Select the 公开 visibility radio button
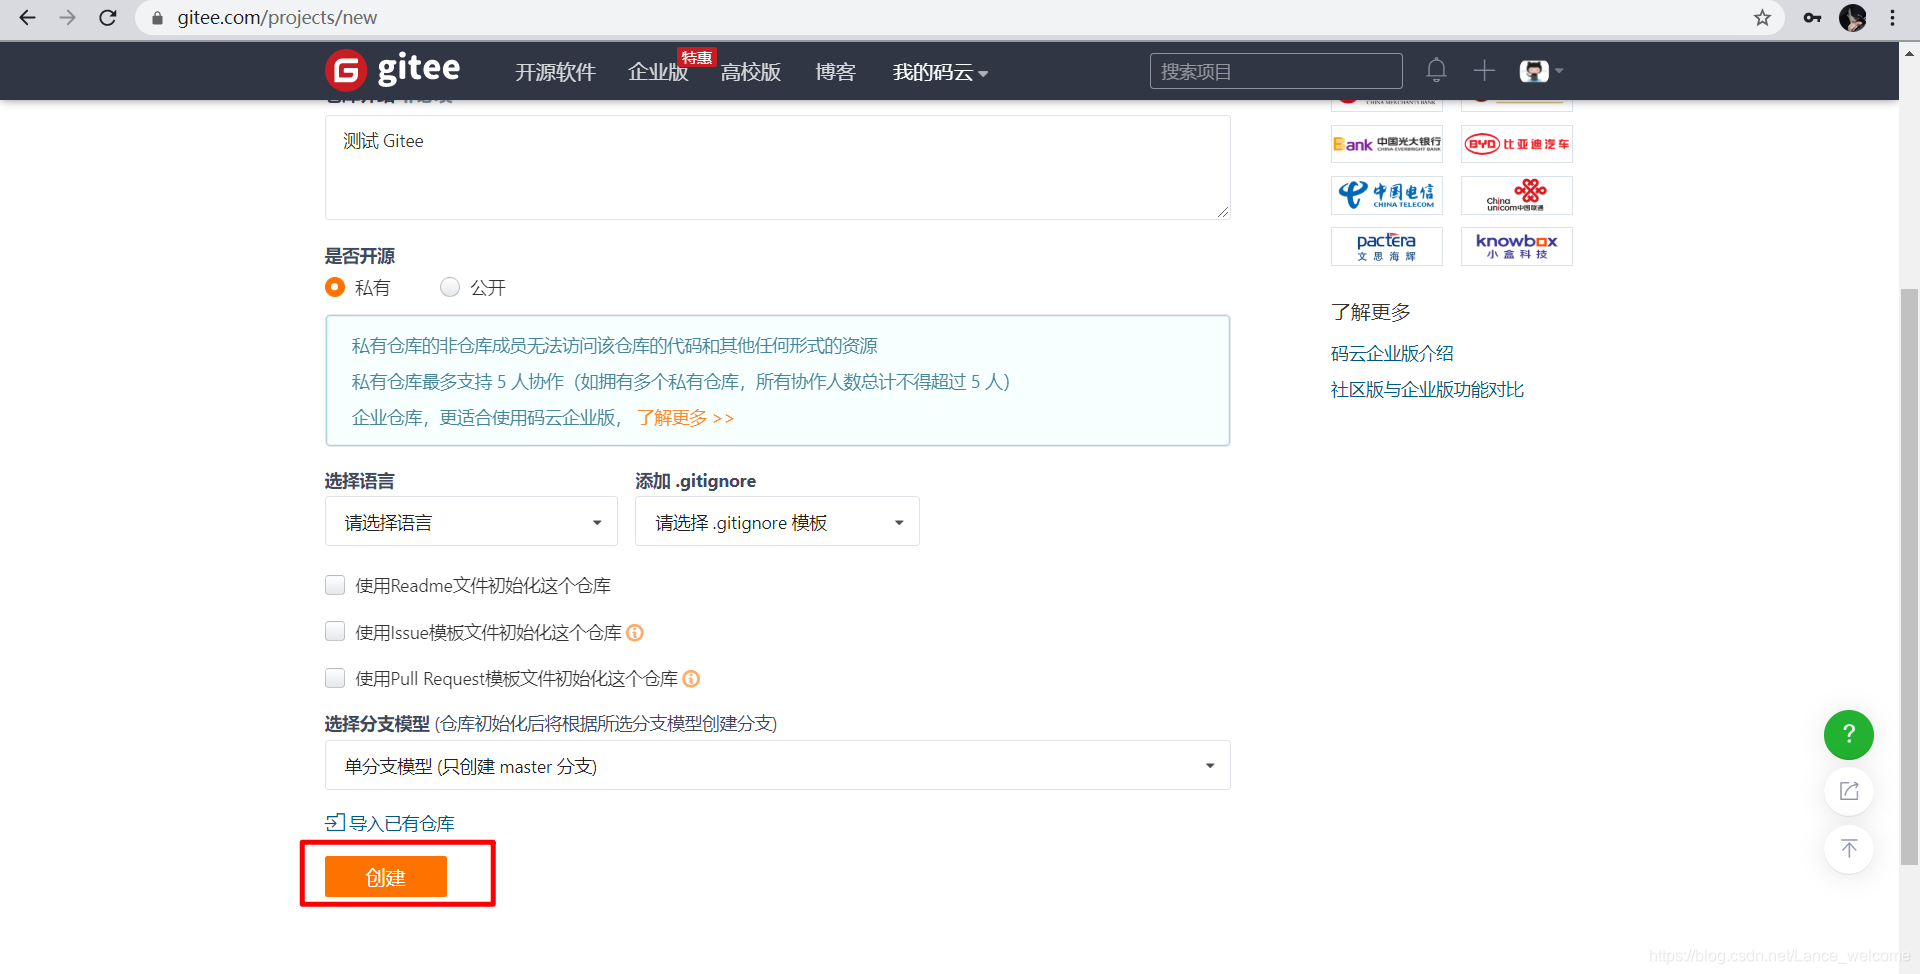The height and width of the screenshot is (974, 1920). coord(449,287)
